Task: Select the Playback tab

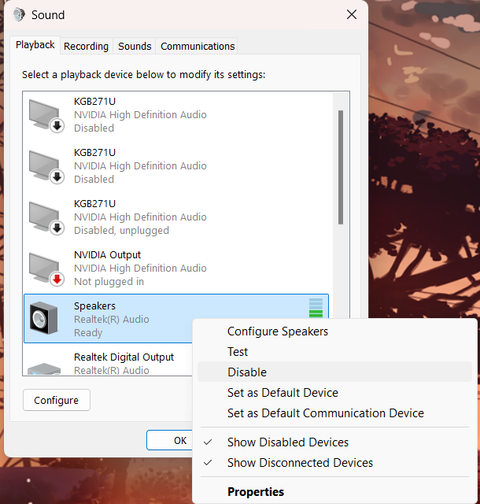Action: click(x=35, y=45)
